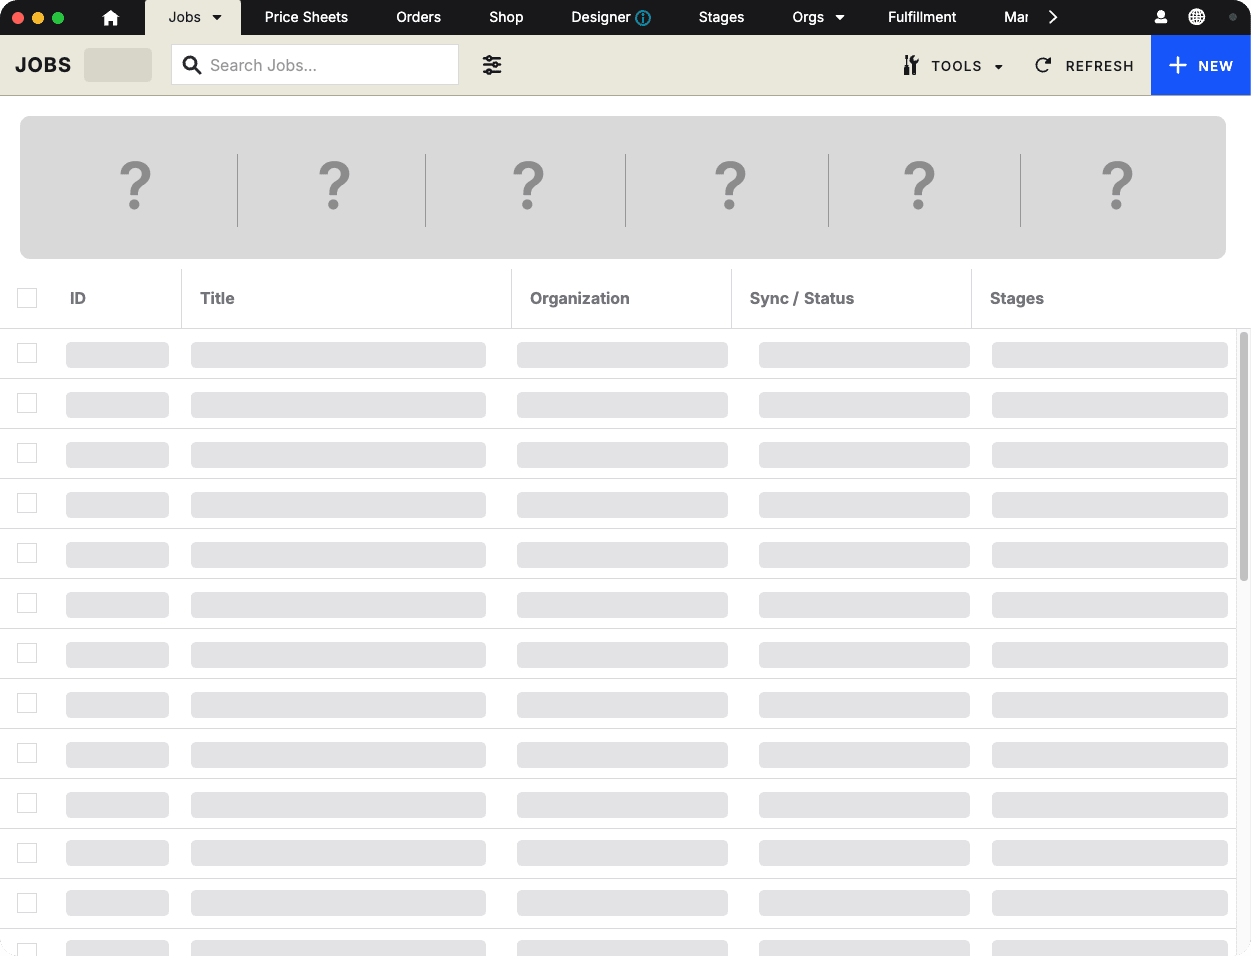The height and width of the screenshot is (956, 1251).
Task: Click the vertical table scrollbar
Action: [x=1244, y=456]
